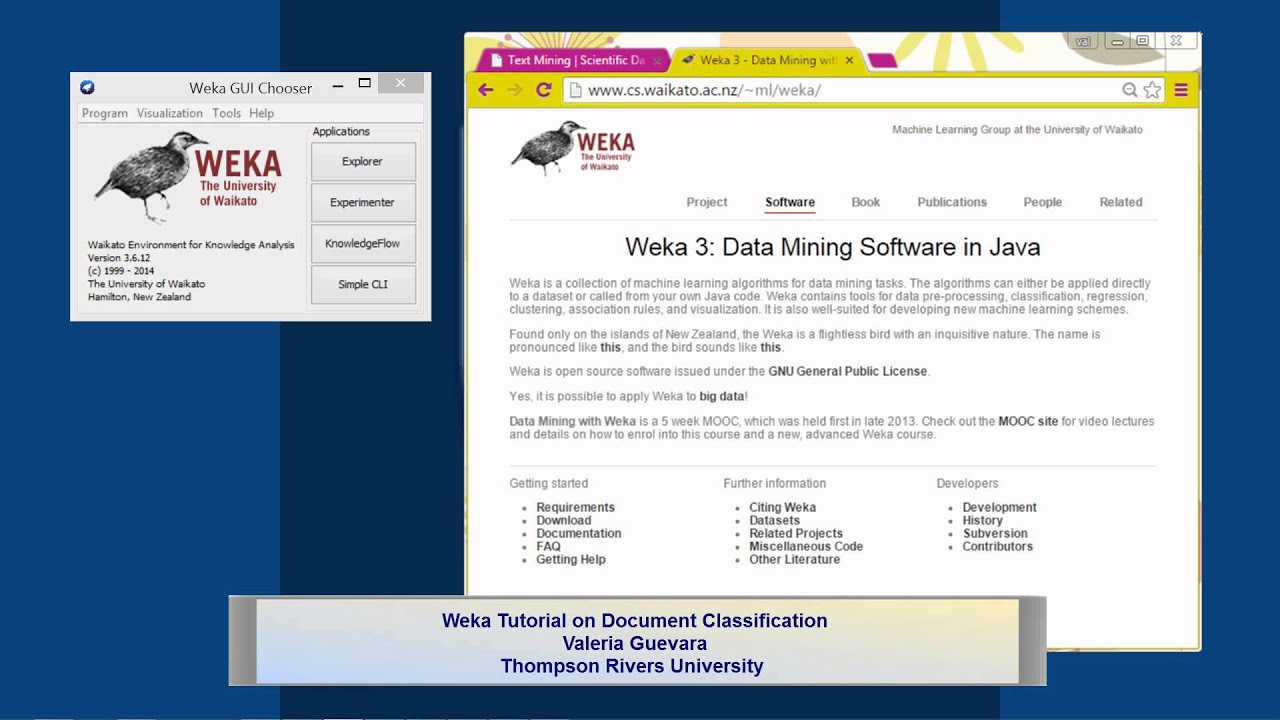Click the Software navigation link
Viewport: 1280px width, 720px height.
pyautogui.click(x=790, y=202)
